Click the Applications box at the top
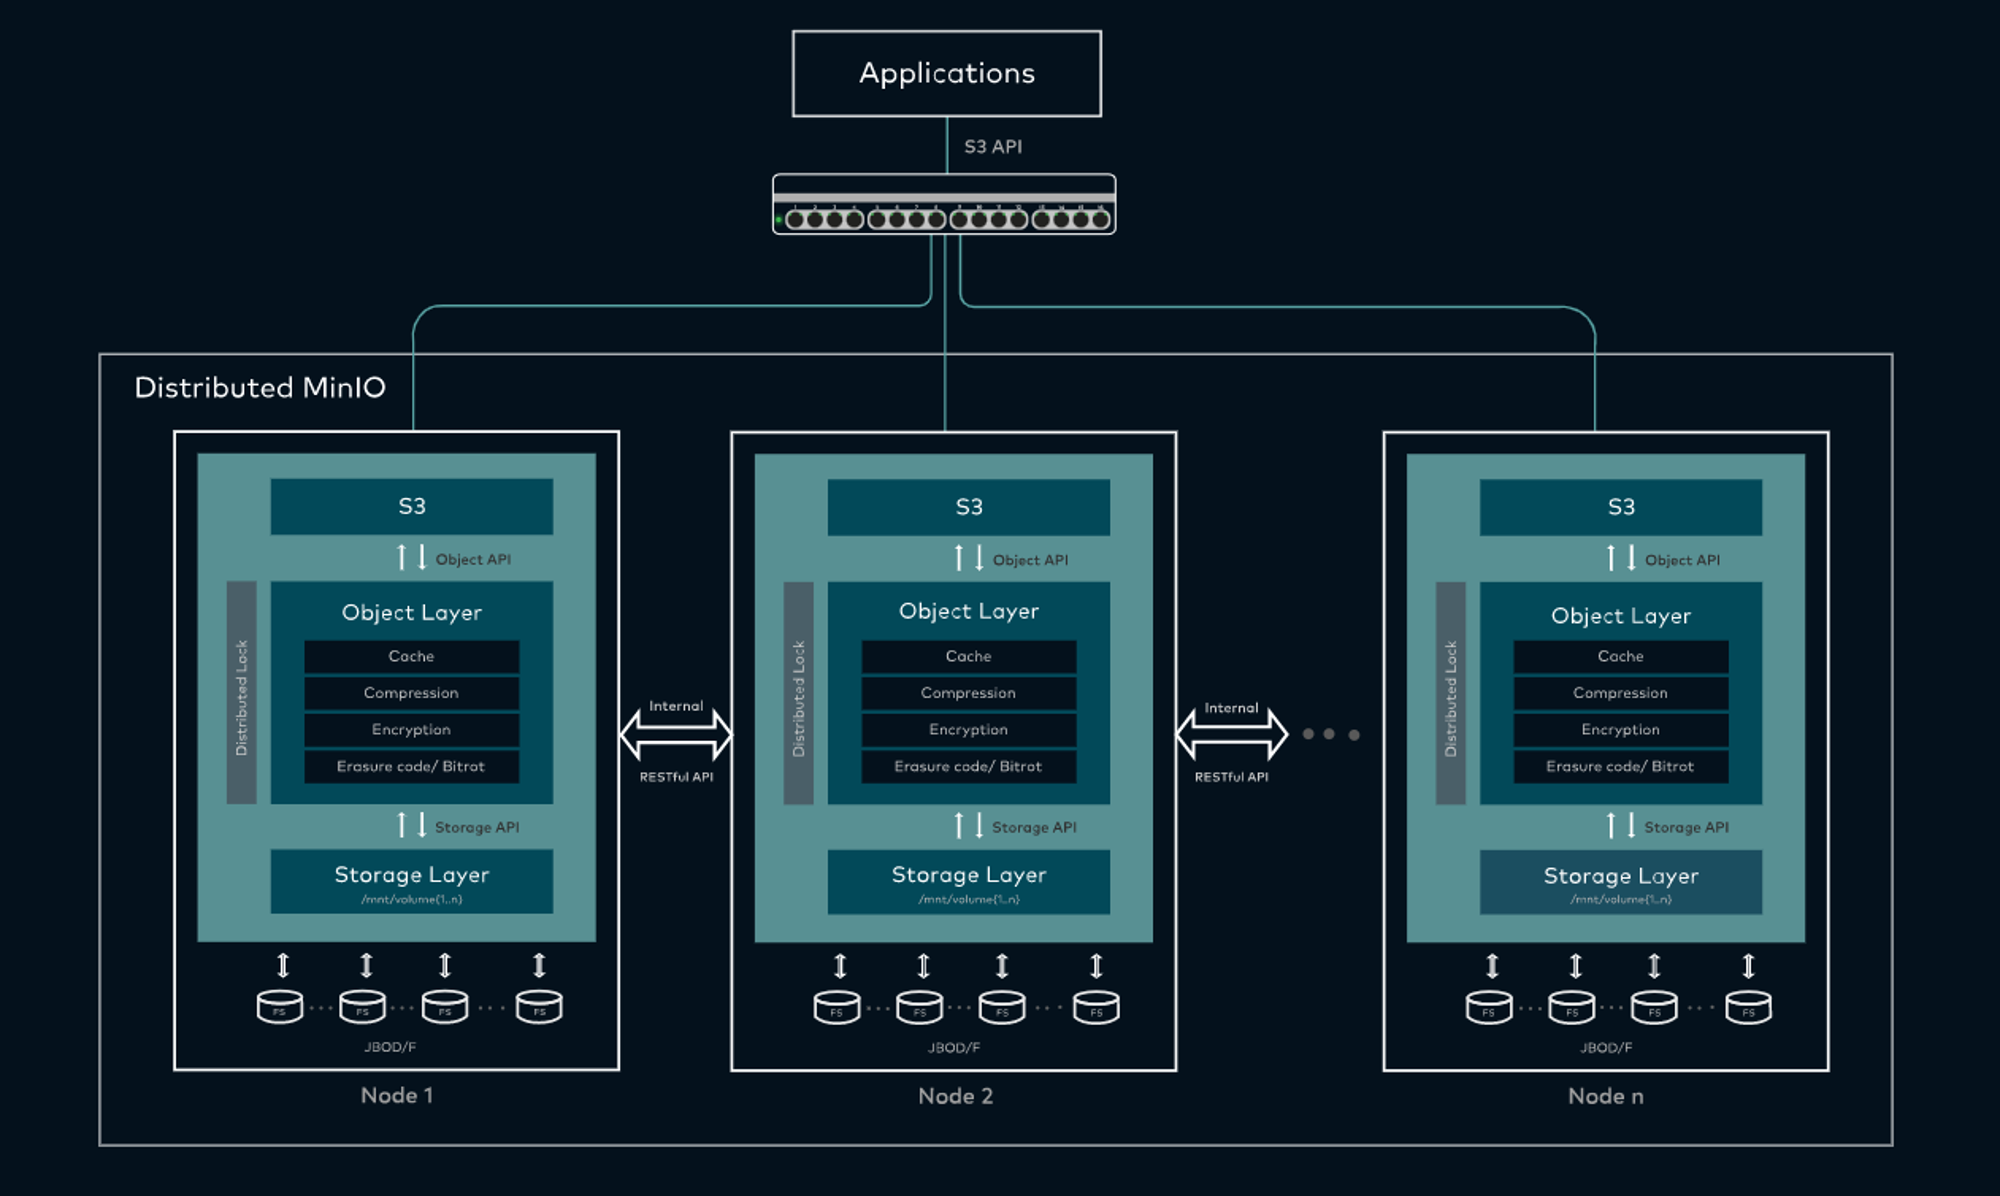2000x1196 pixels. pos(947,73)
